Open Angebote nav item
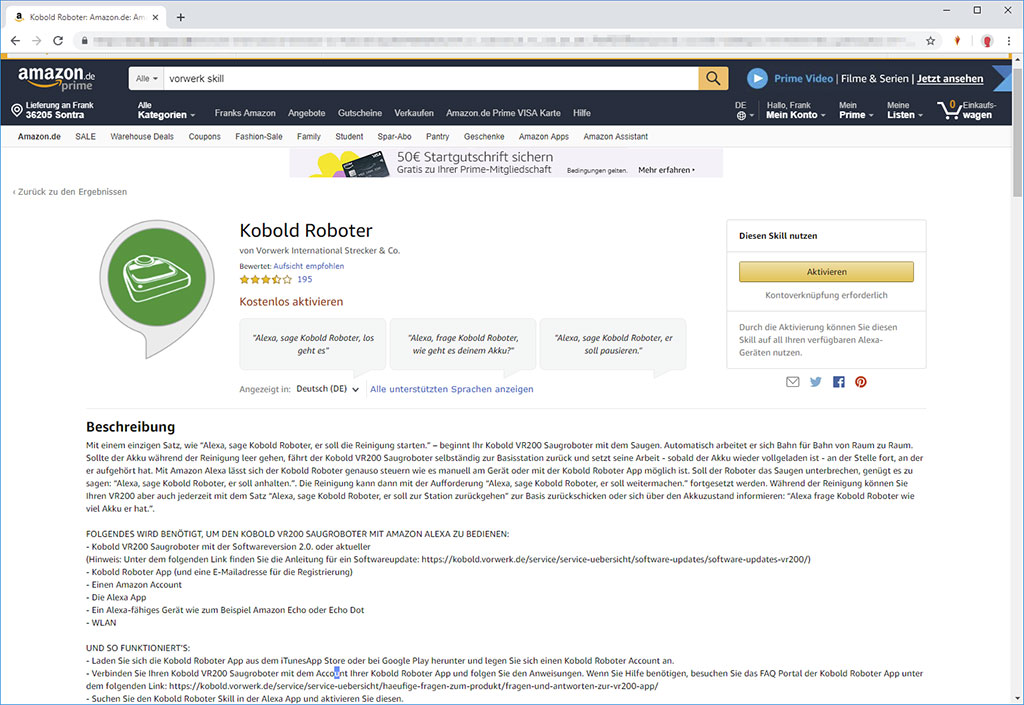 coord(306,113)
